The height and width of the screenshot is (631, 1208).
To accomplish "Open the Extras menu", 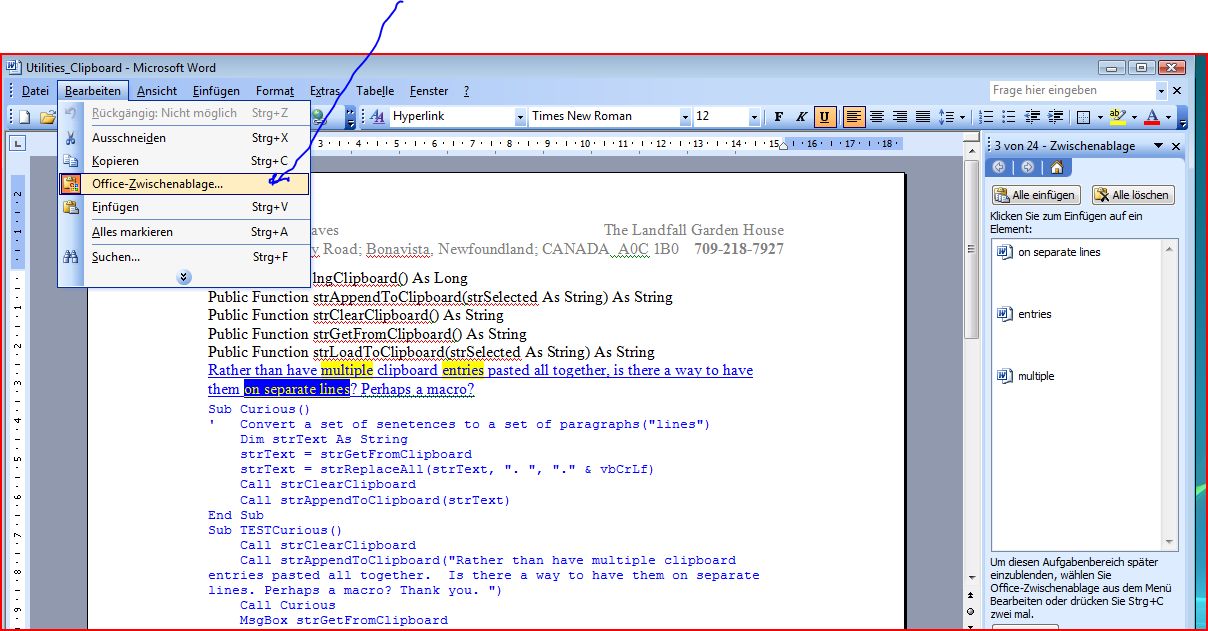I will [x=325, y=91].
